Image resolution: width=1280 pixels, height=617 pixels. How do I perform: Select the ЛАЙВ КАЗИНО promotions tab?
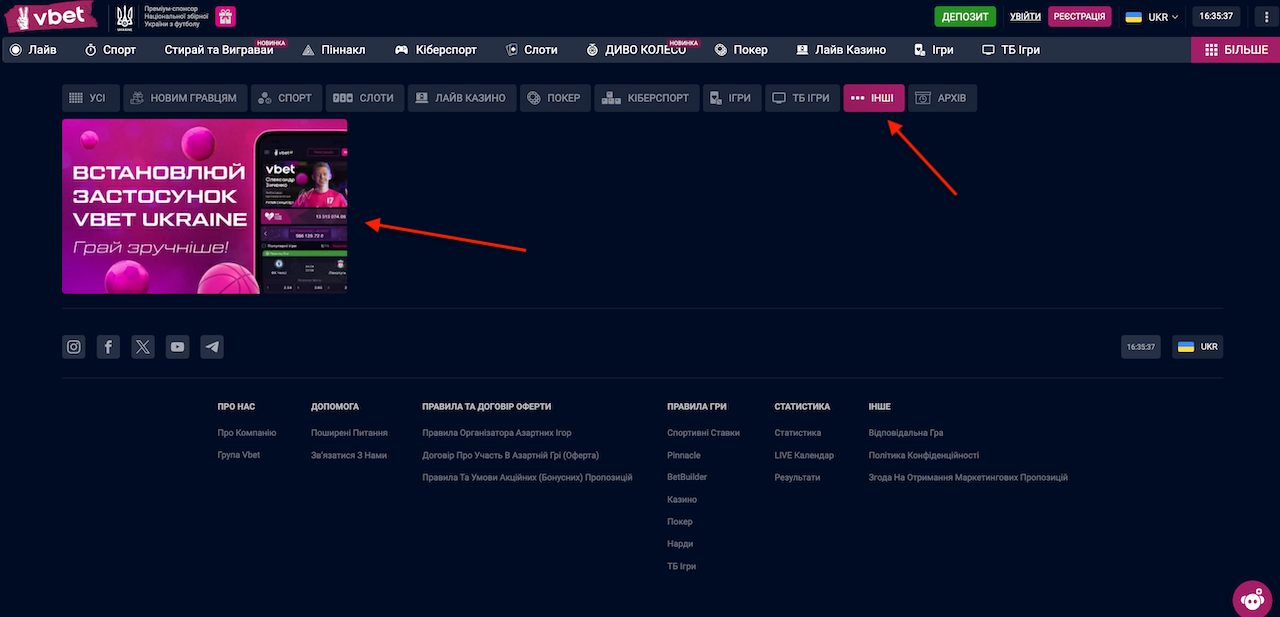pos(461,98)
